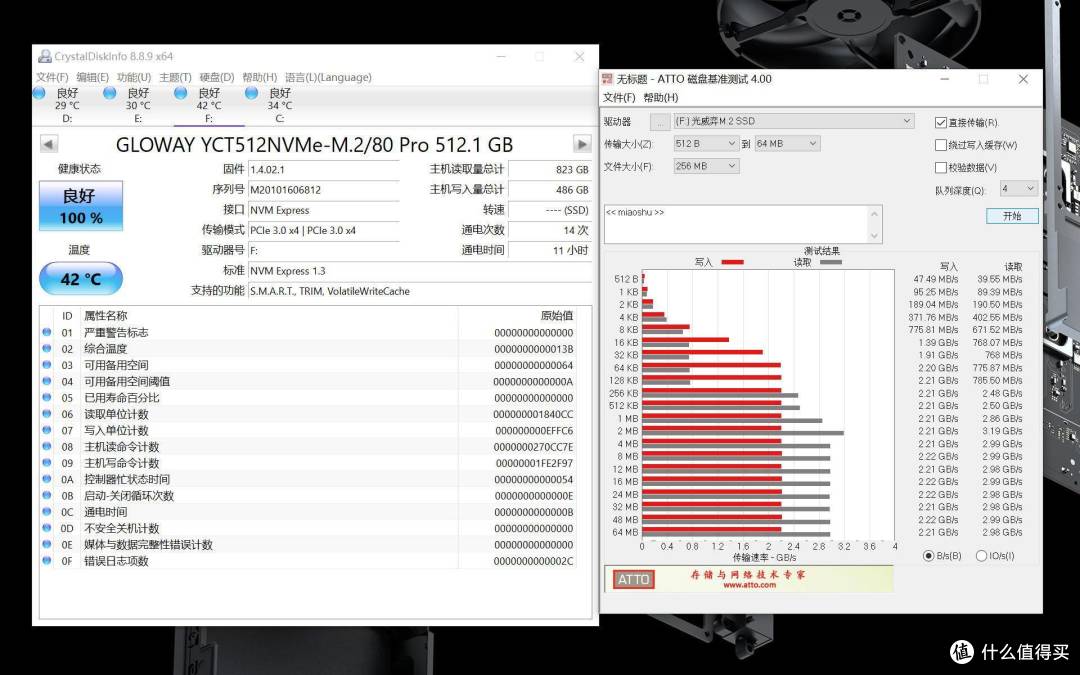Open the 语言(L)(Language) menu
1080x675 pixels.
point(329,77)
